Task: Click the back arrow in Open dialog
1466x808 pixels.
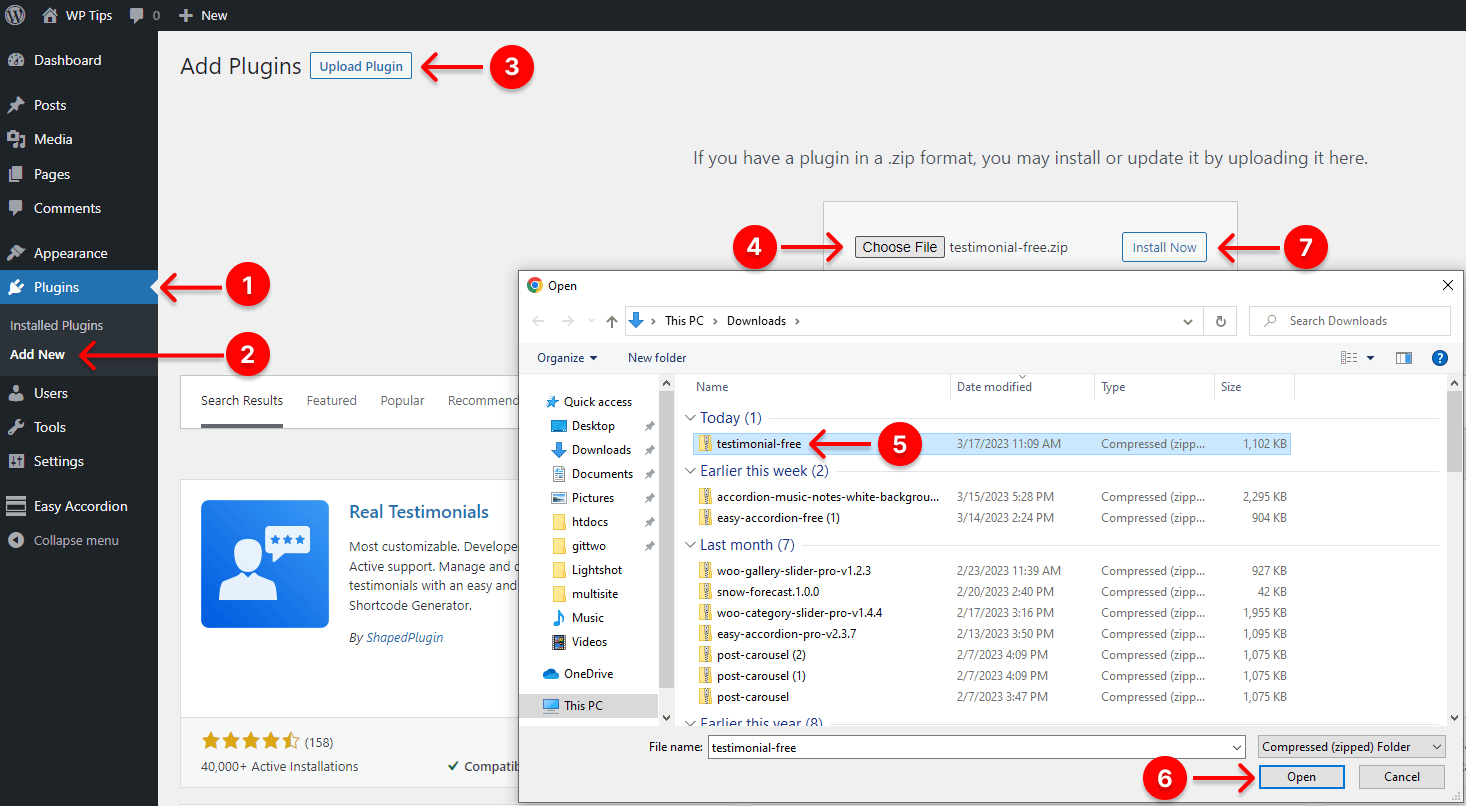Action: (539, 321)
